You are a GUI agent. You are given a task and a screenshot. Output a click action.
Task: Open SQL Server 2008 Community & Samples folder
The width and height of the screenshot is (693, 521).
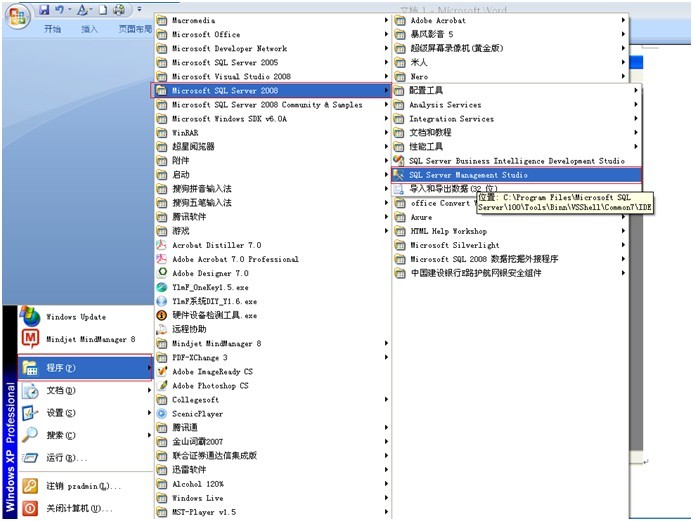pos(272,105)
